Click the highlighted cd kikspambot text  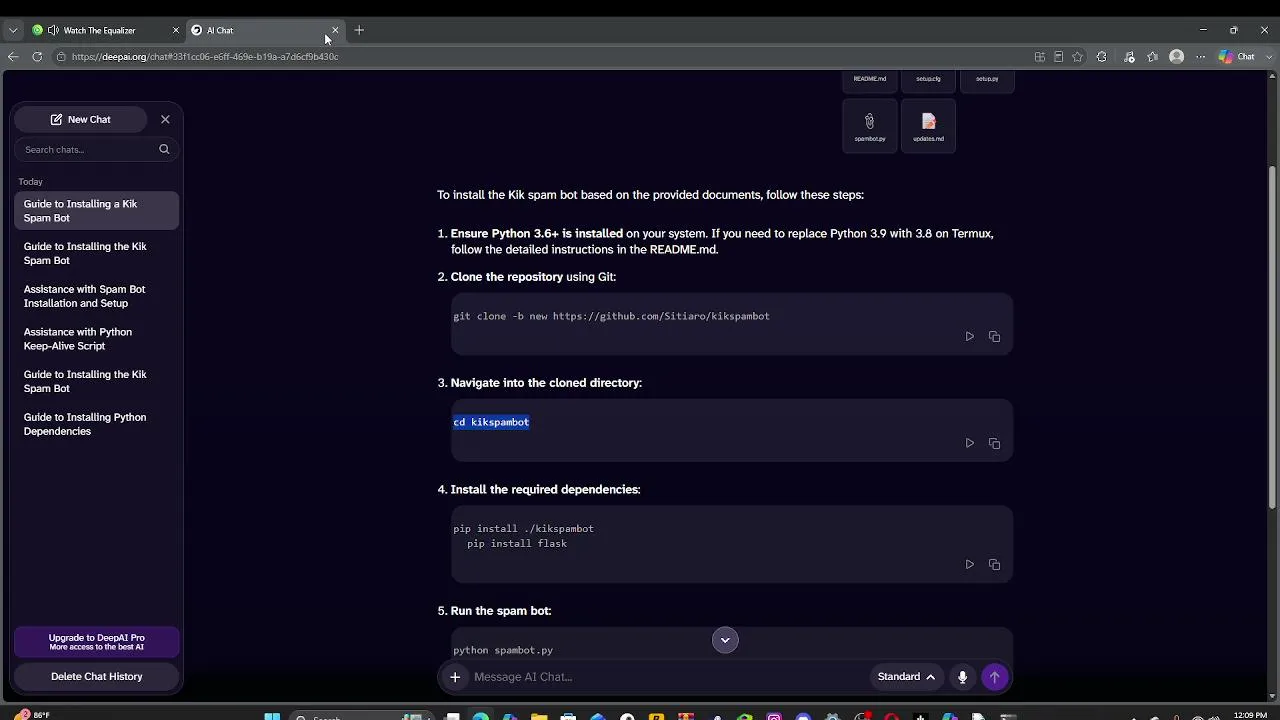point(491,422)
